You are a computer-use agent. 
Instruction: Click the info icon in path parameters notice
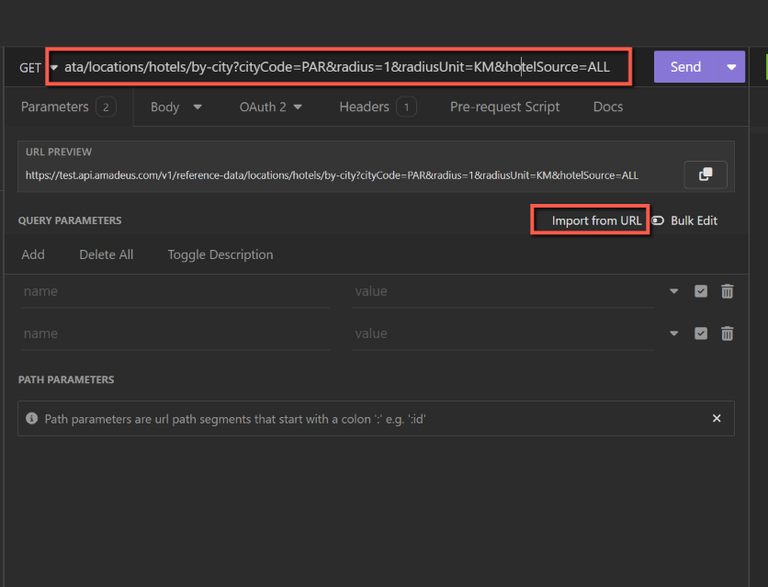(32, 419)
